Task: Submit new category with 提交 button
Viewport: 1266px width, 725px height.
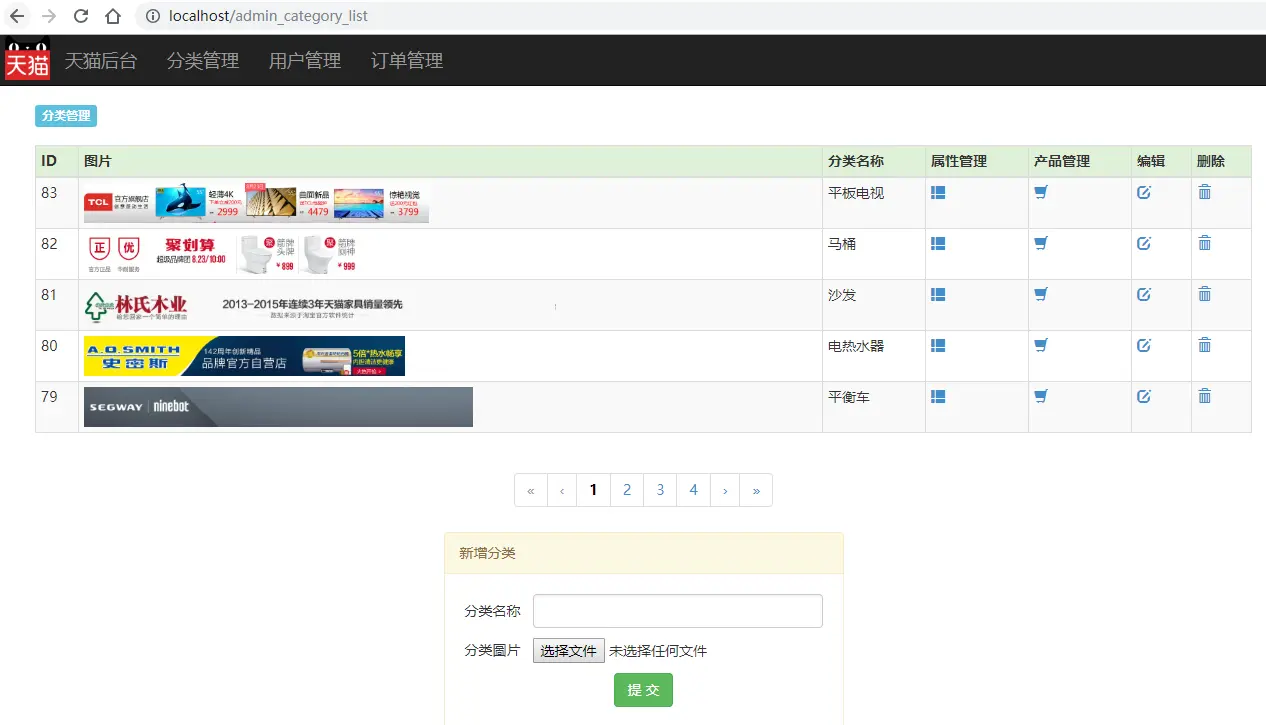Action: point(643,690)
